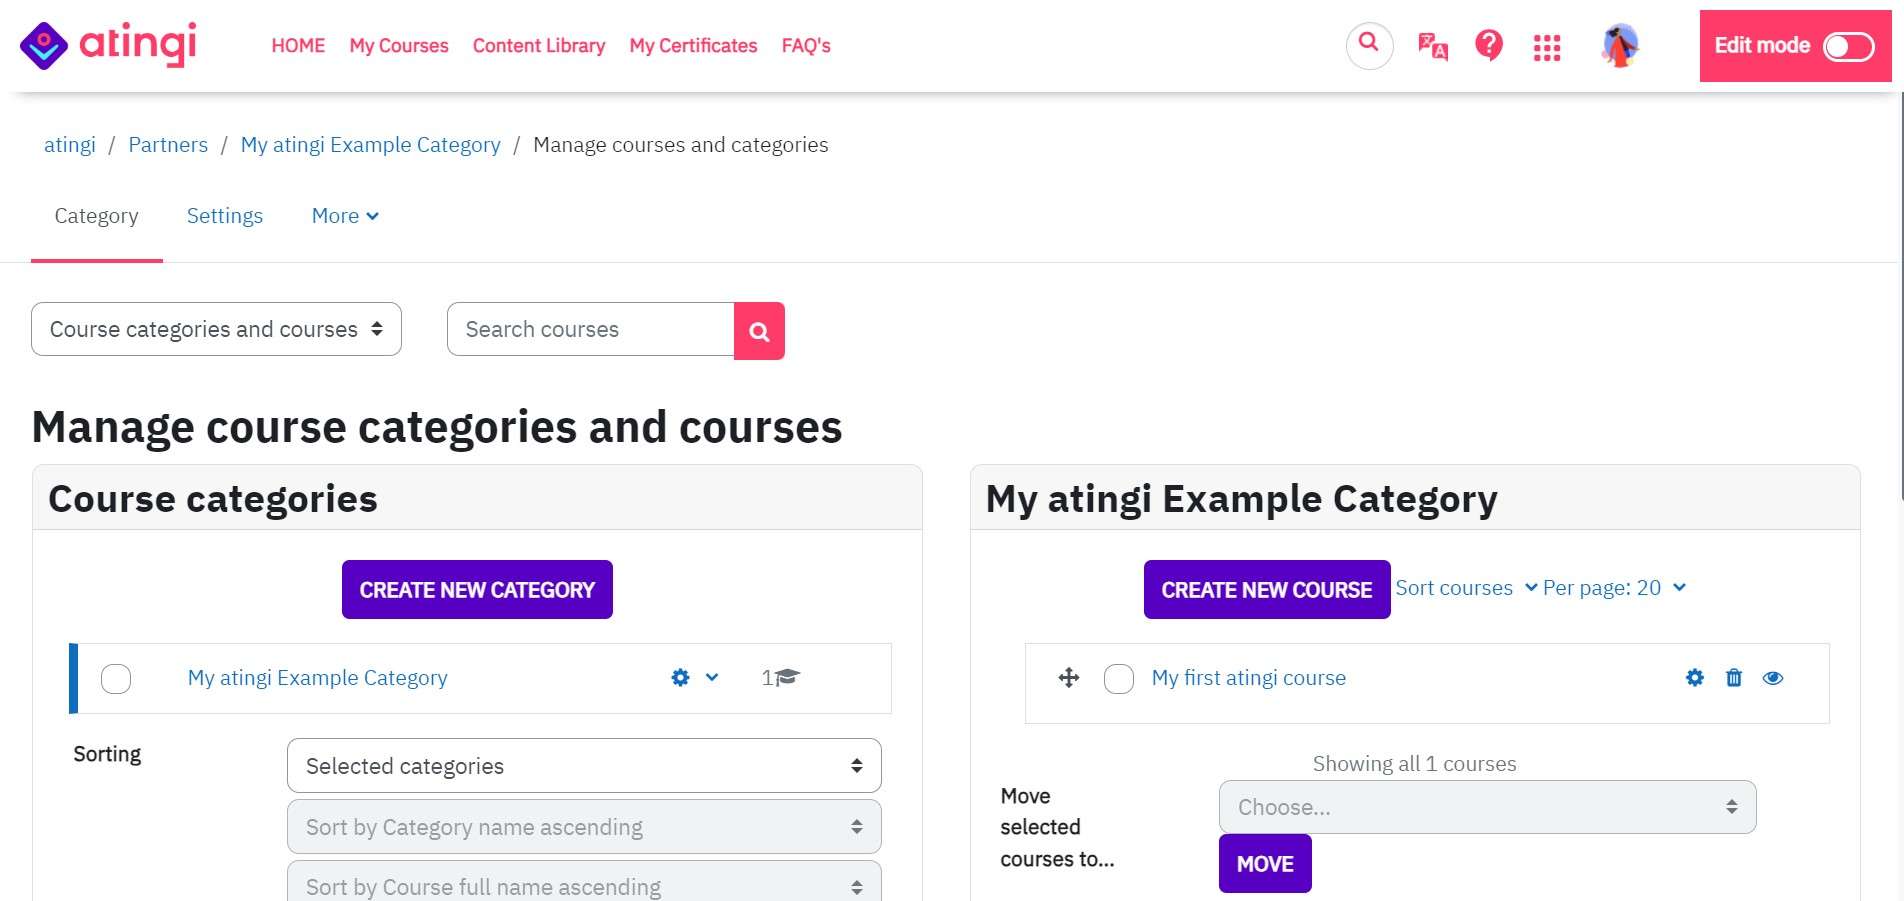The height and width of the screenshot is (901, 1904).
Task: Expand category actions chevron next to gear
Action: (x=712, y=678)
